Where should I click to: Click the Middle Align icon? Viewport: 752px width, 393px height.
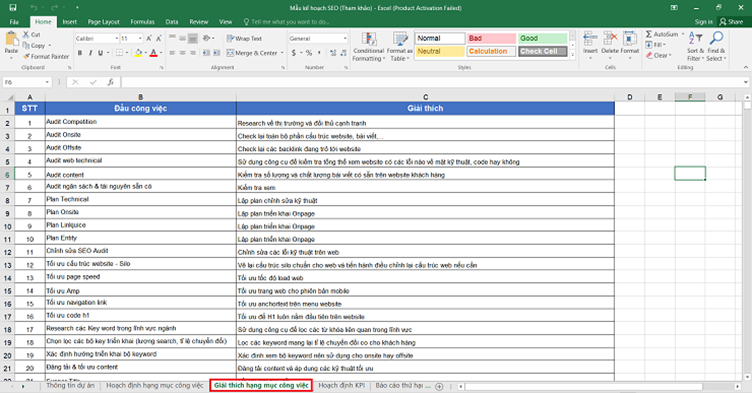pos(183,38)
